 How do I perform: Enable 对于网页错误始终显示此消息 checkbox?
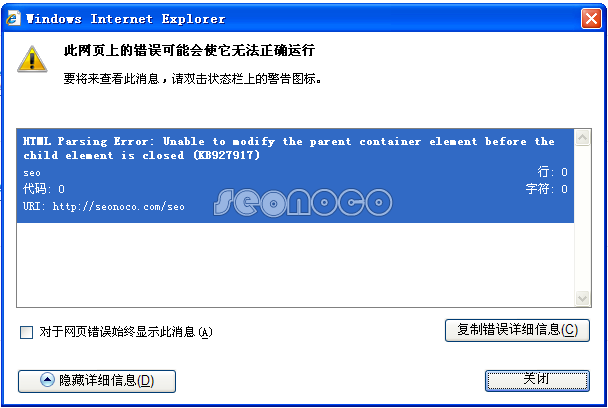(26, 332)
